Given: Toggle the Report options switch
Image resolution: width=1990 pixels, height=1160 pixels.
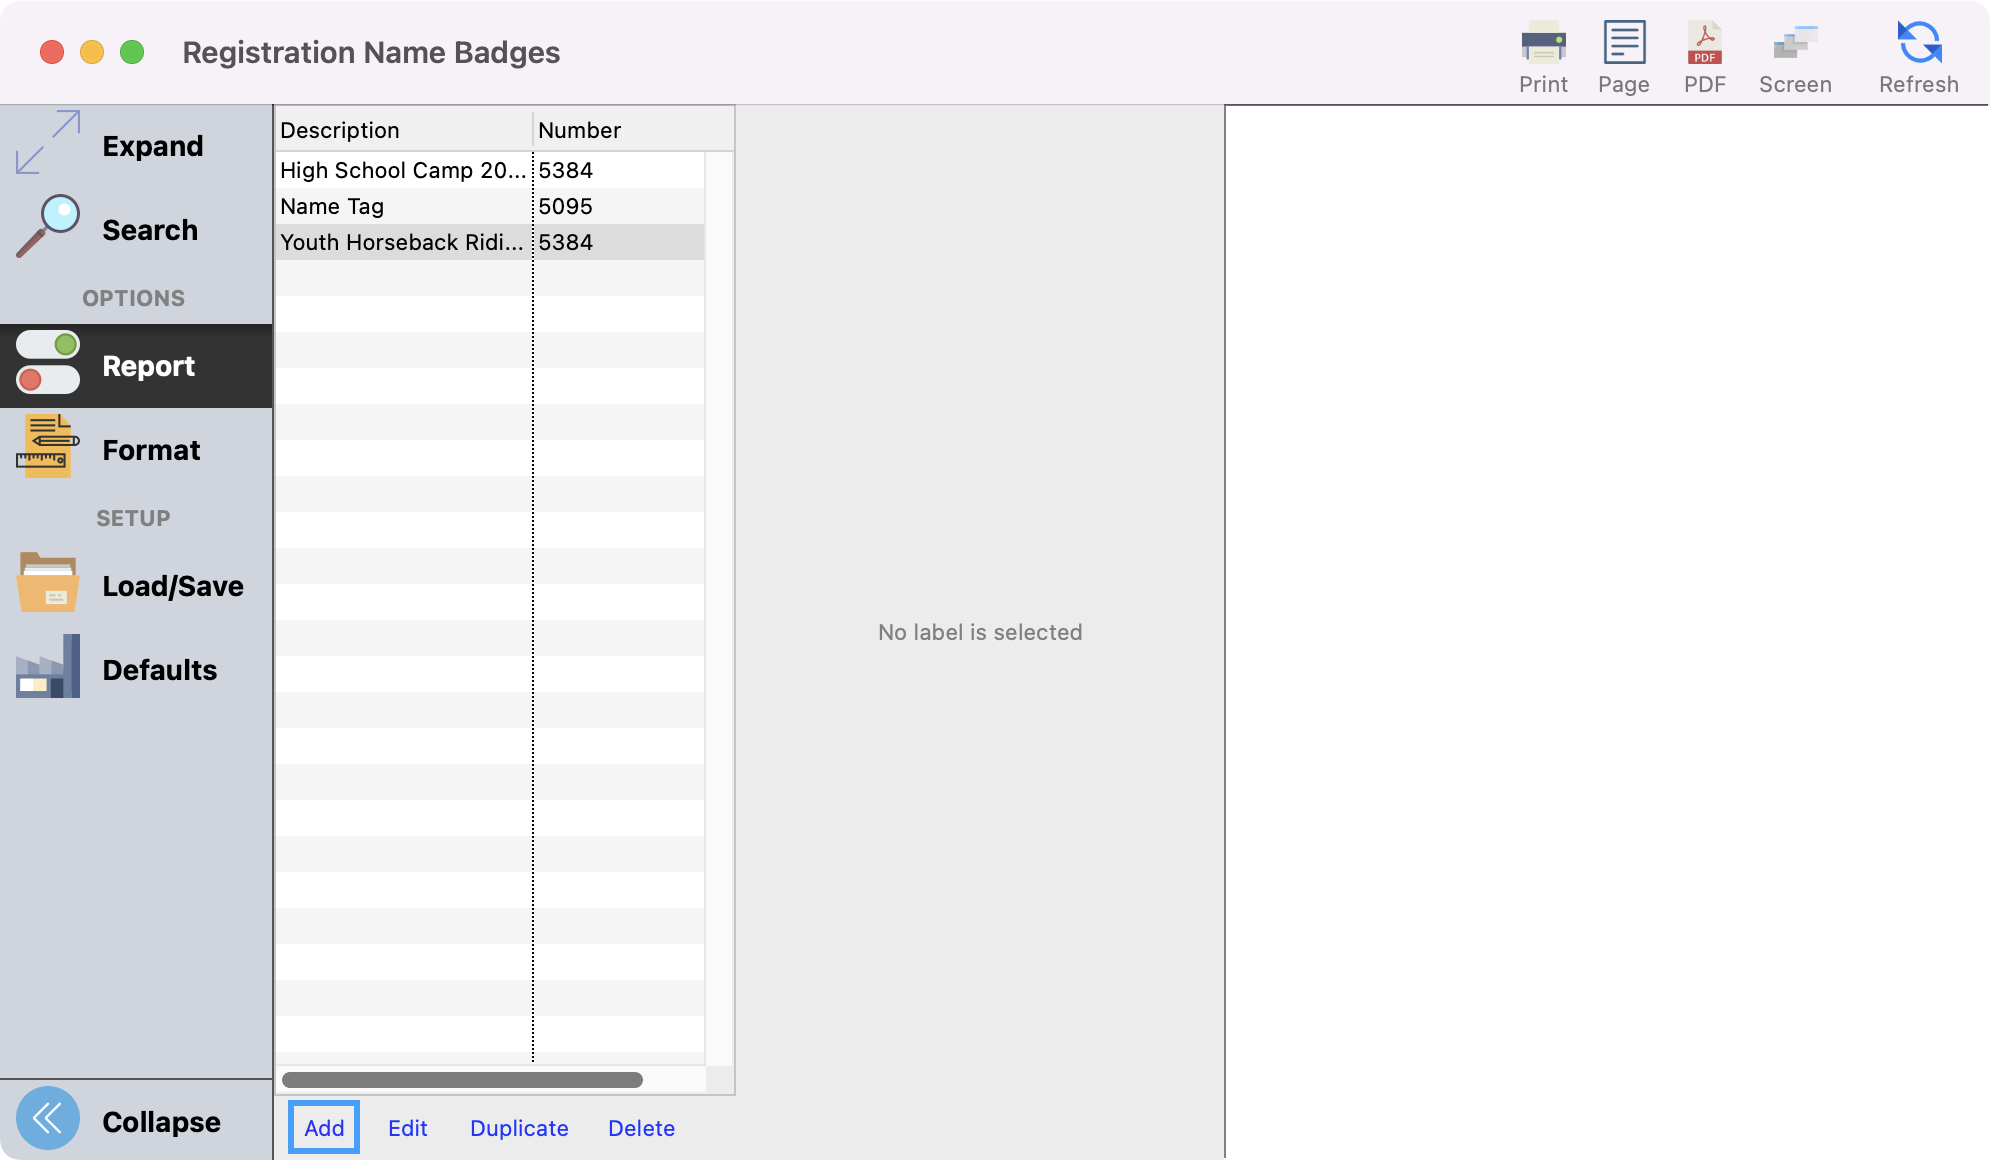Looking at the screenshot, I should (48, 364).
